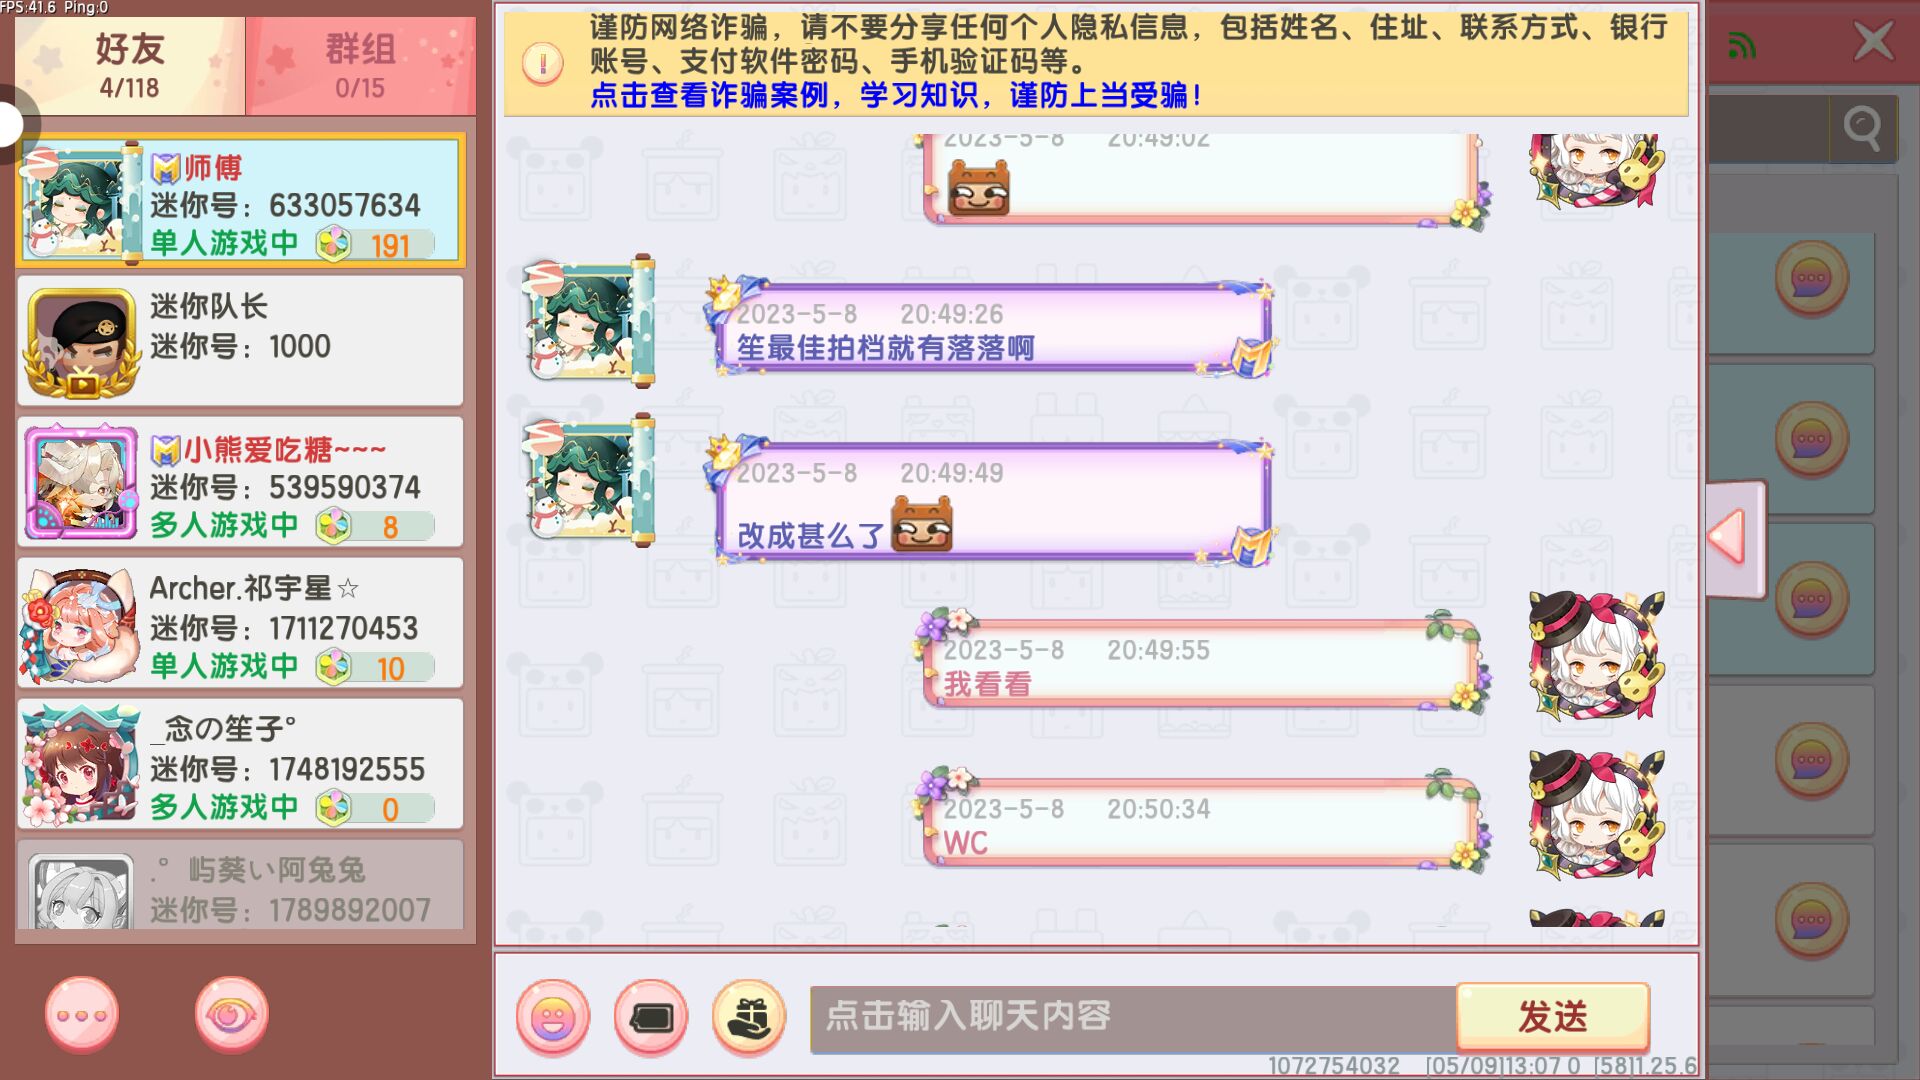The height and width of the screenshot is (1080, 1920).
Task: Open the gift-giving hand icon
Action: pyautogui.click(x=748, y=1018)
